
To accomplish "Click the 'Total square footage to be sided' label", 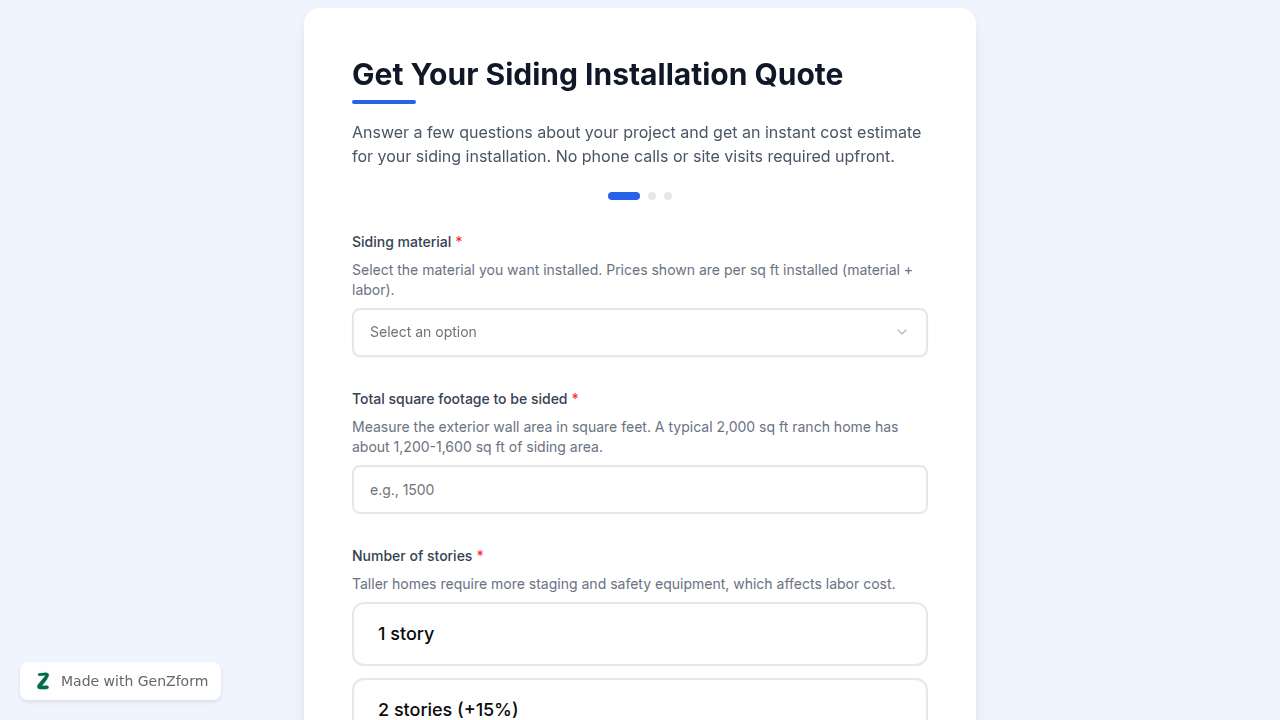I will pyautogui.click(x=460, y=398).
